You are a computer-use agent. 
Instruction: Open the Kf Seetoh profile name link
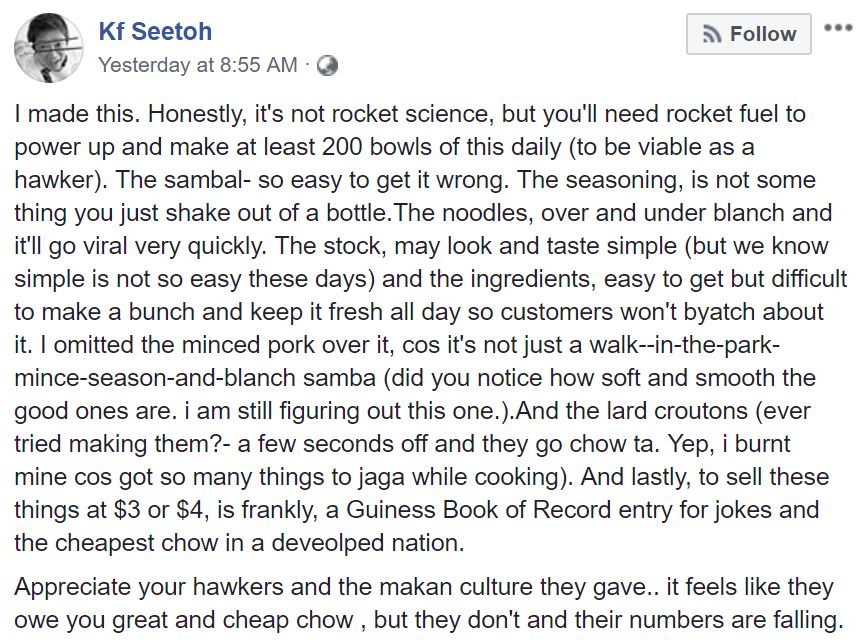point(155,31)
